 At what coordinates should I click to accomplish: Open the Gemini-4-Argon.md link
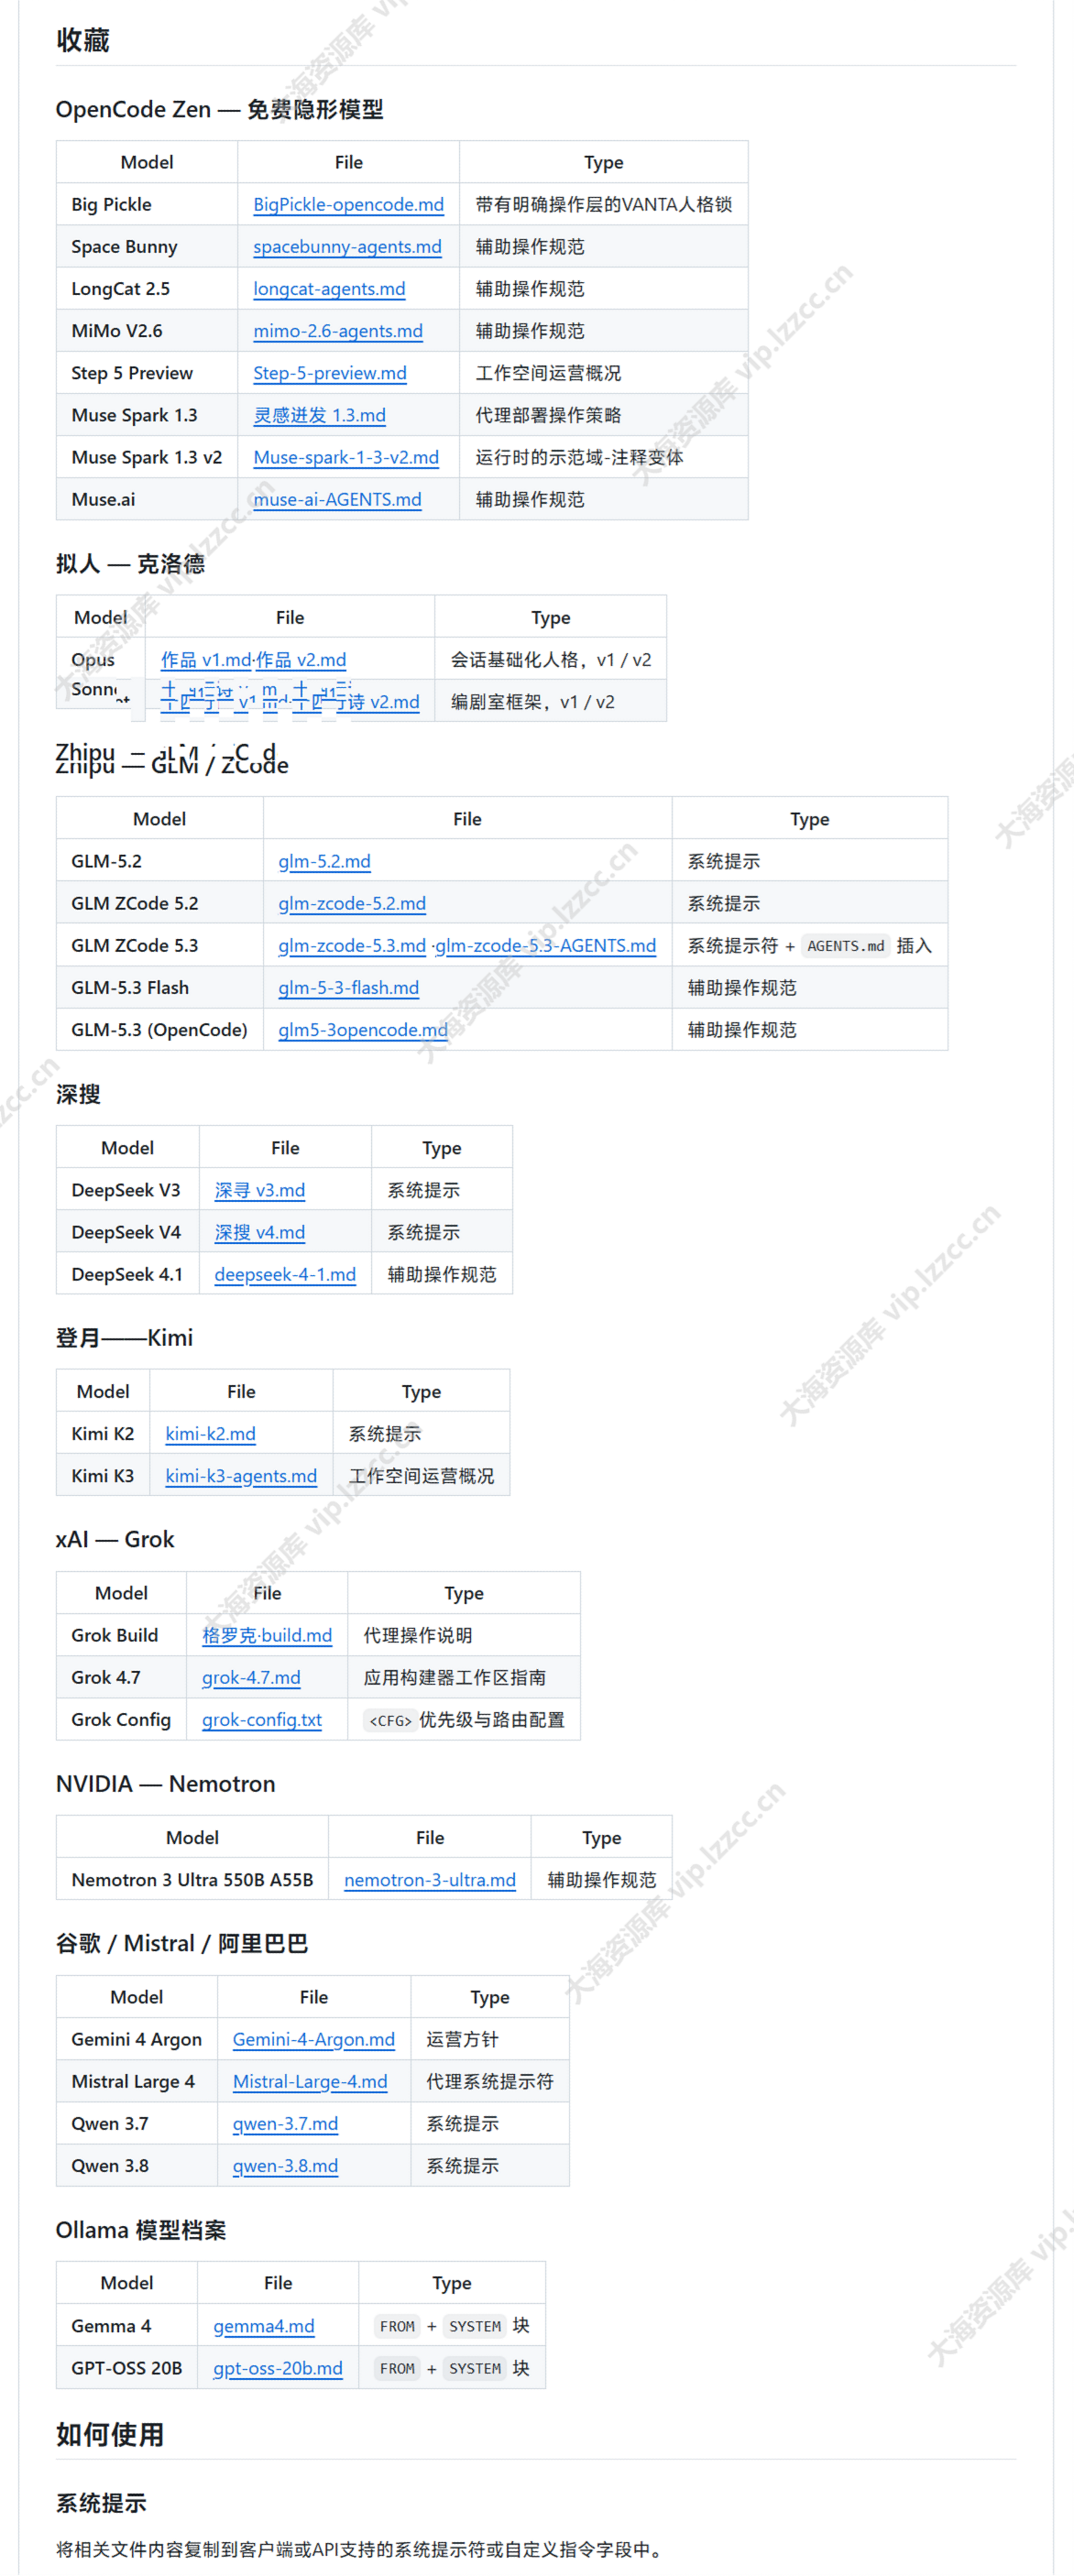pyautogui.click(x=314, y=2039)
